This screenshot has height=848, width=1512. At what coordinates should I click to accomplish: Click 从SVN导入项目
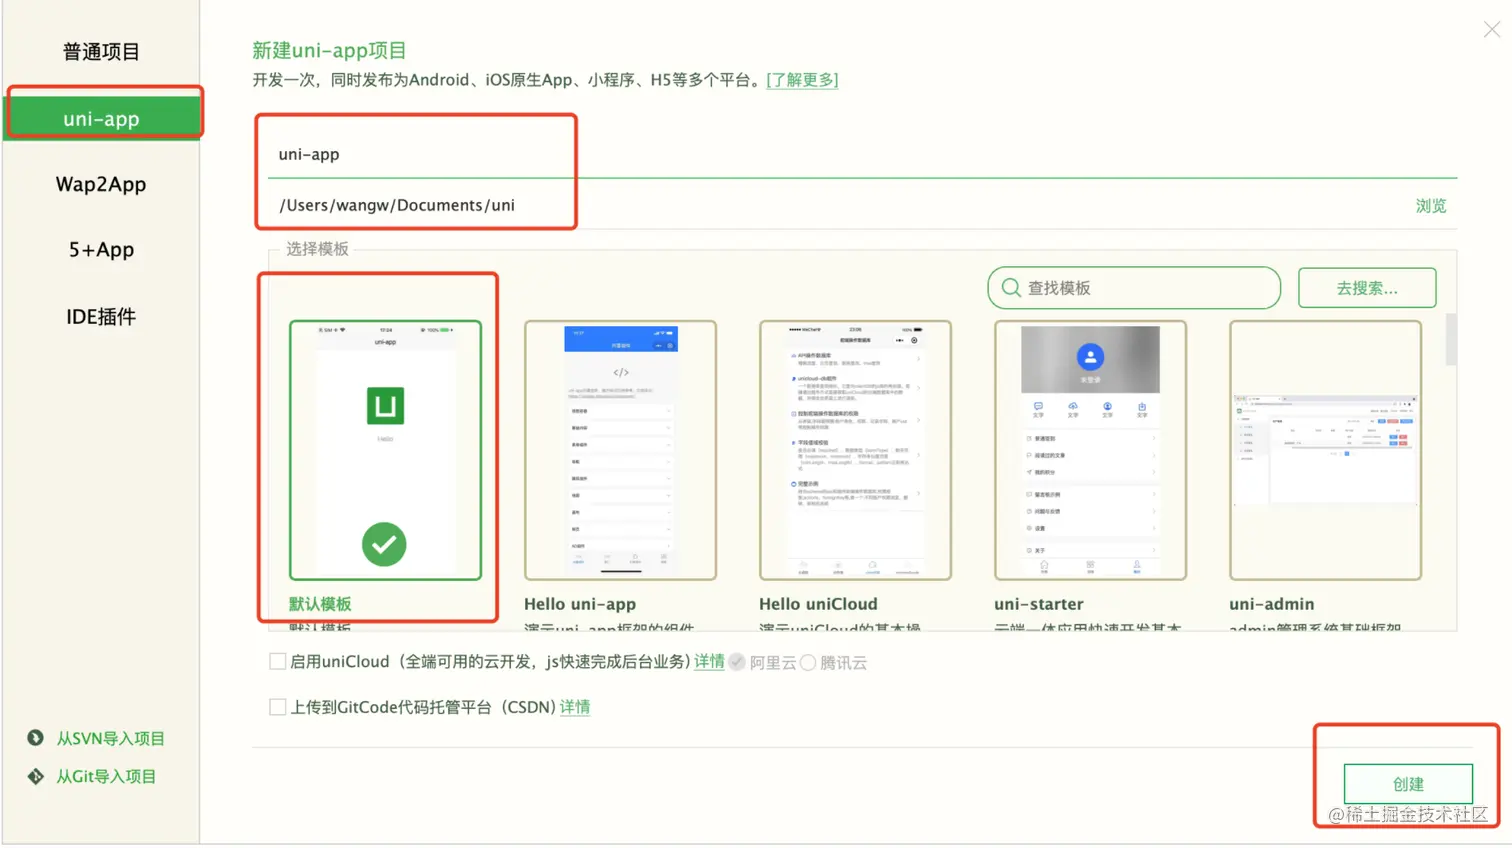110,739
